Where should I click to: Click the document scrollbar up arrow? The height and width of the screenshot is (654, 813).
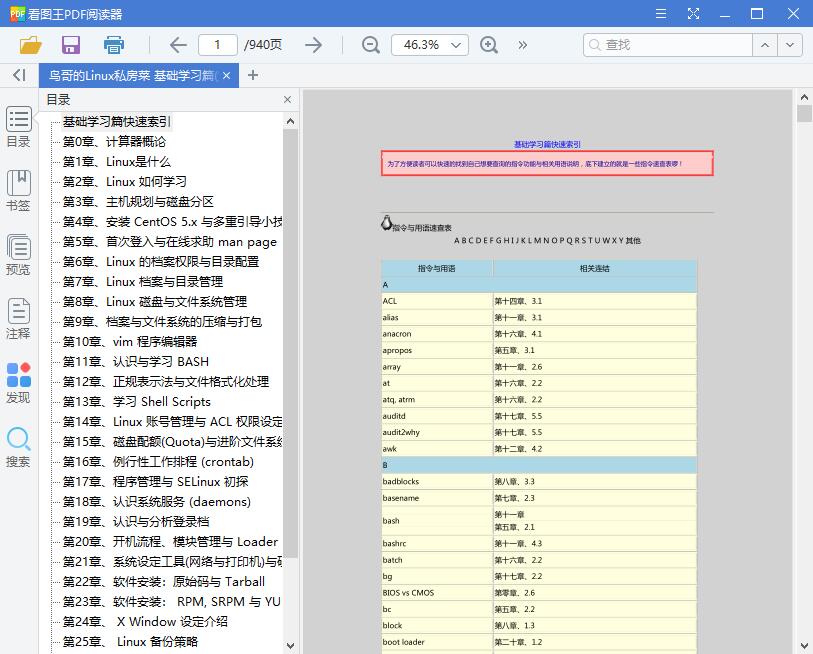pos(804,97)
